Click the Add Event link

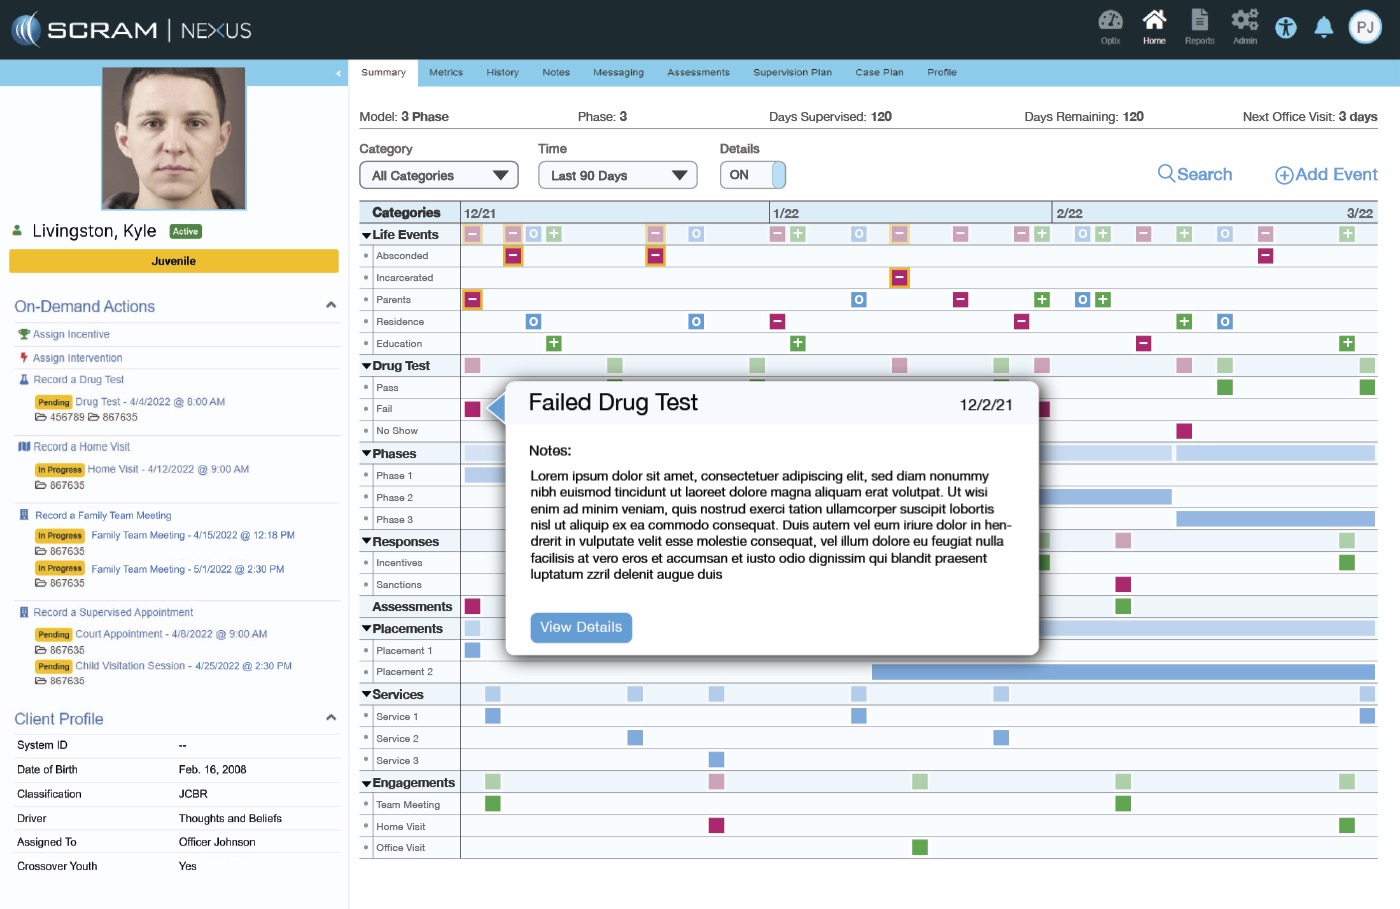click(x=1326, y=175)
